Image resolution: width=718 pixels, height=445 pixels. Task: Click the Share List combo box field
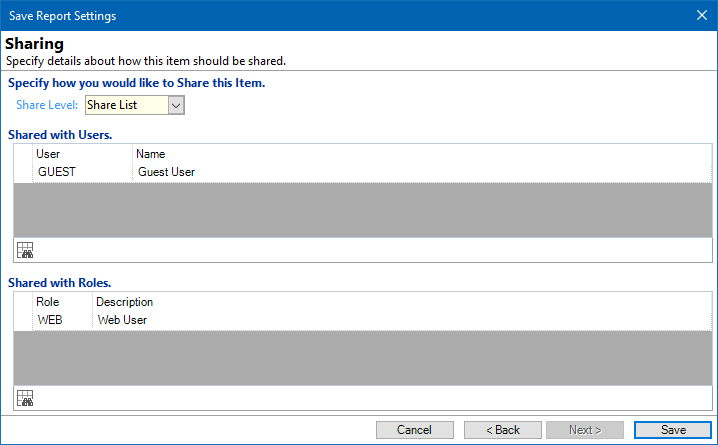135,105
